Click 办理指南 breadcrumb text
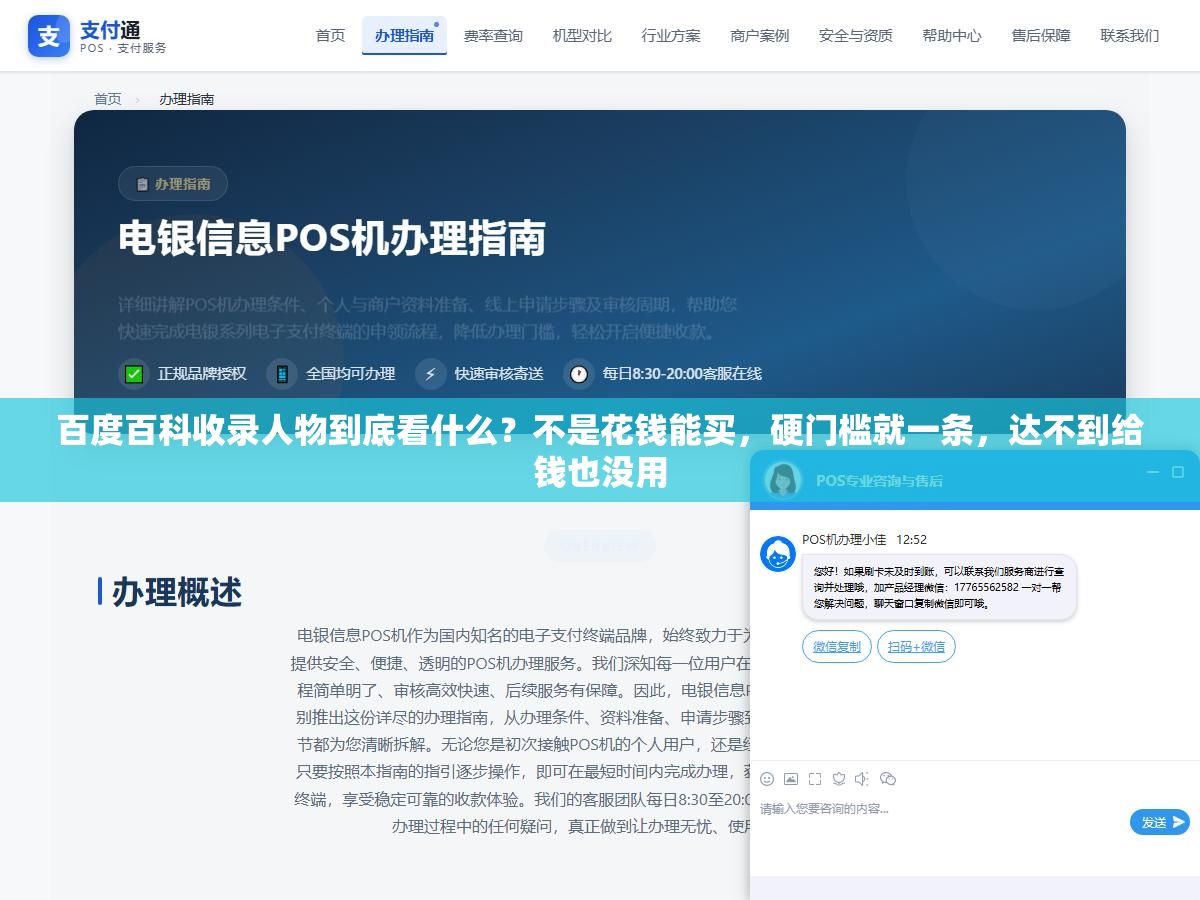This screenshot has height=900, width=1200. click(187, 99)
